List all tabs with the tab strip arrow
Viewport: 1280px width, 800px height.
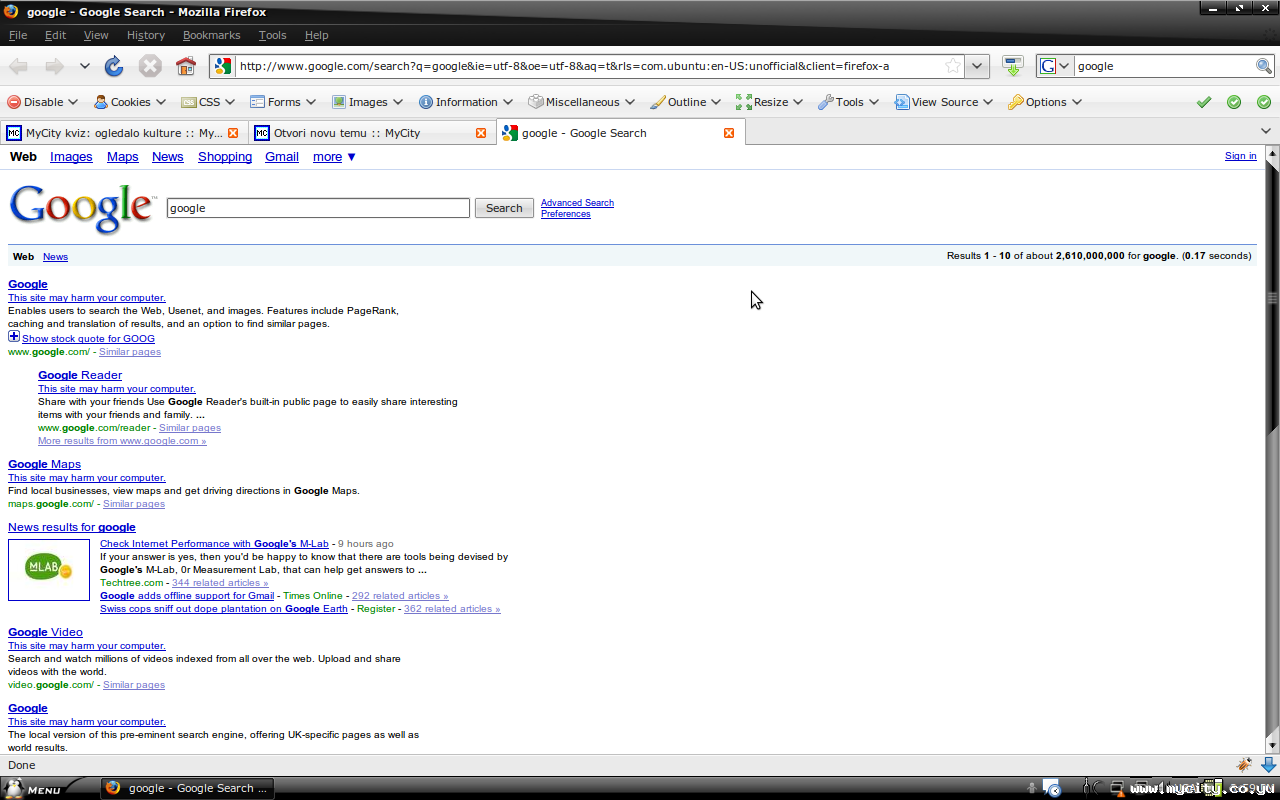click(1266, 132)
